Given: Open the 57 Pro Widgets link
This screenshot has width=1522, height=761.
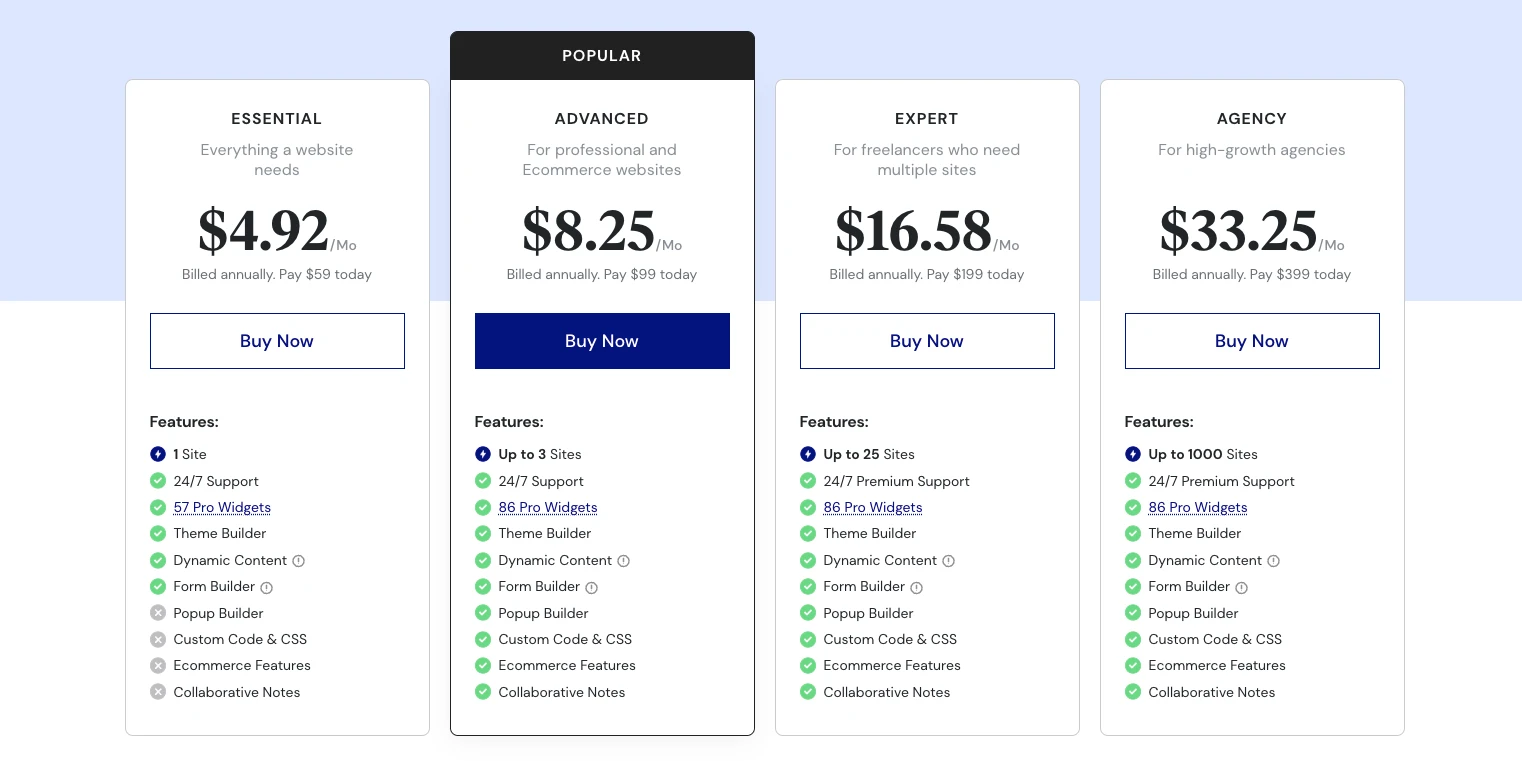Looking at the screenshot, I should click(222, 507).
